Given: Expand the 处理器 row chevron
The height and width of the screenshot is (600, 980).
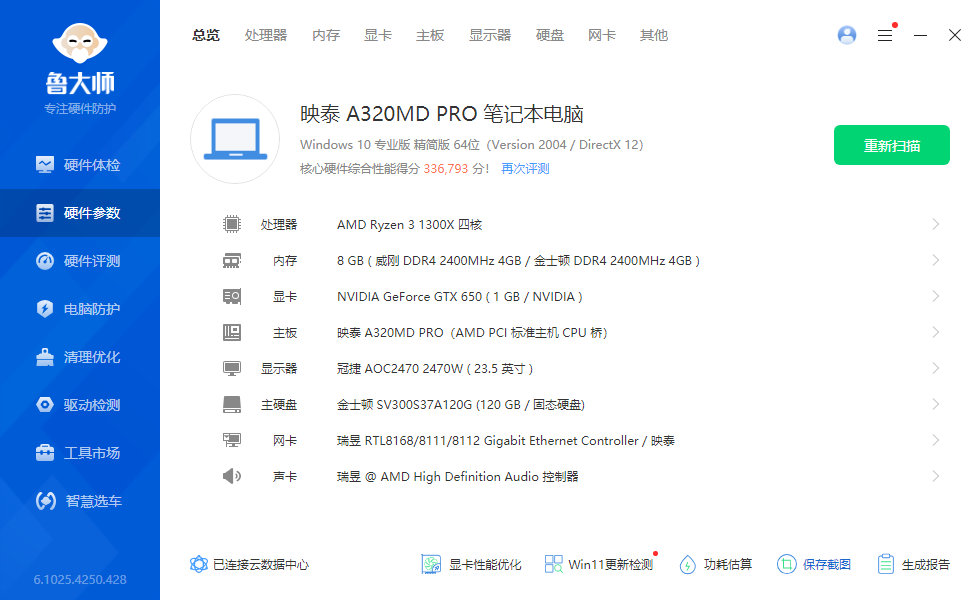Looking at the screenshot, I should tap(936, 224).
